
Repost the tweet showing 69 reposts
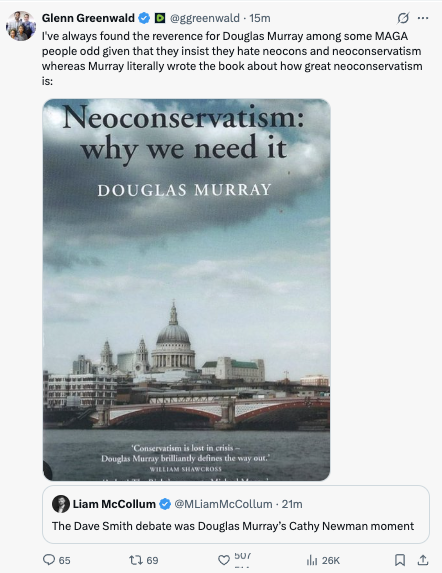144,560
